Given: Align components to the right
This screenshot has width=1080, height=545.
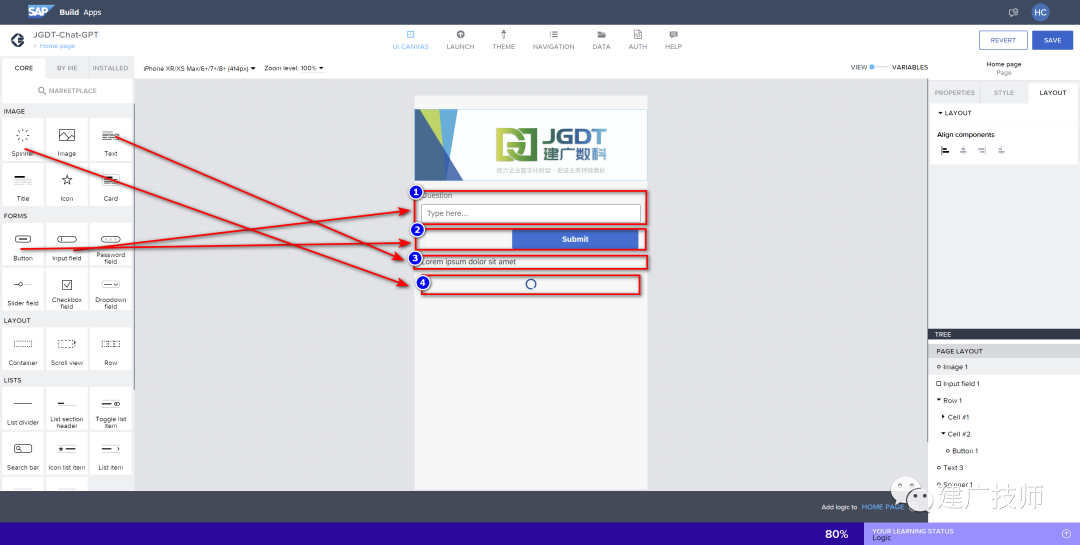Looking at the screenshot, I should [x=982, y=150].
